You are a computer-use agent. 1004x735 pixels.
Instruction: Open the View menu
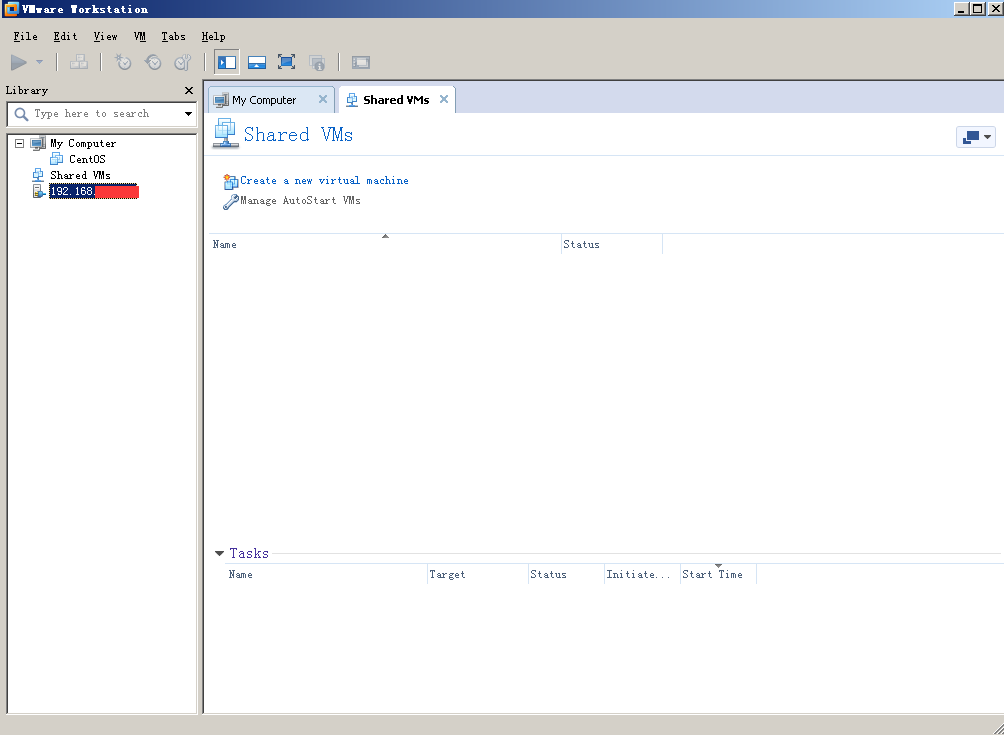point(105,36)
